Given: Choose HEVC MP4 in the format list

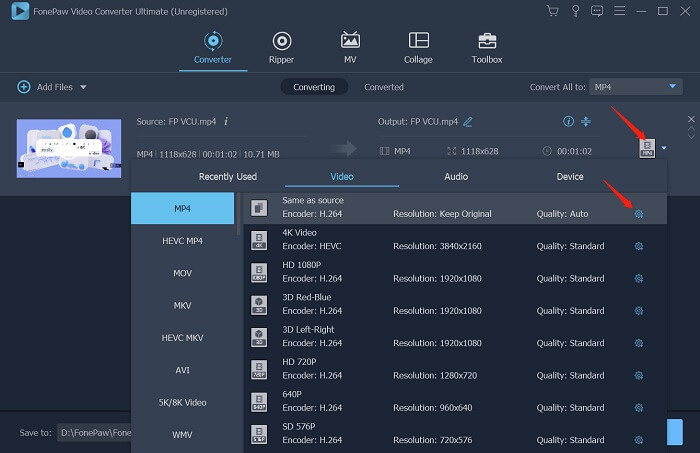Looking at the screenshot, I should pyautogui.click(x=183, y=241).
